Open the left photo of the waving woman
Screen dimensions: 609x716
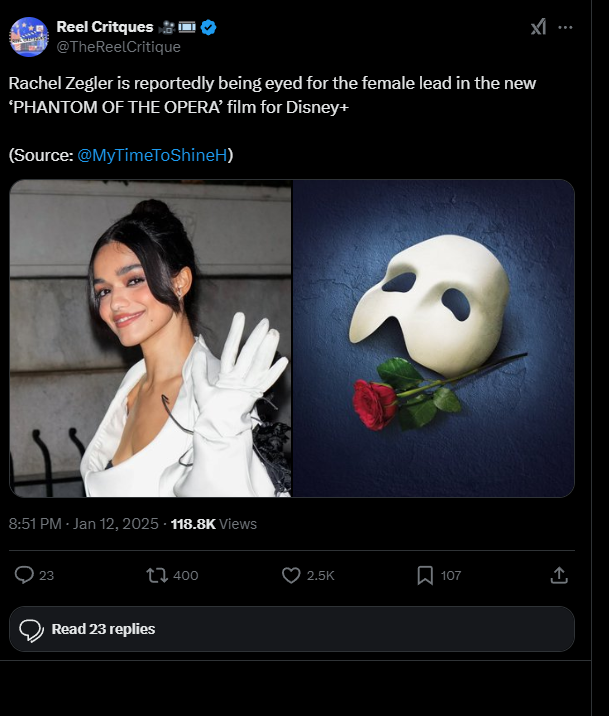(x=151, y=338)
